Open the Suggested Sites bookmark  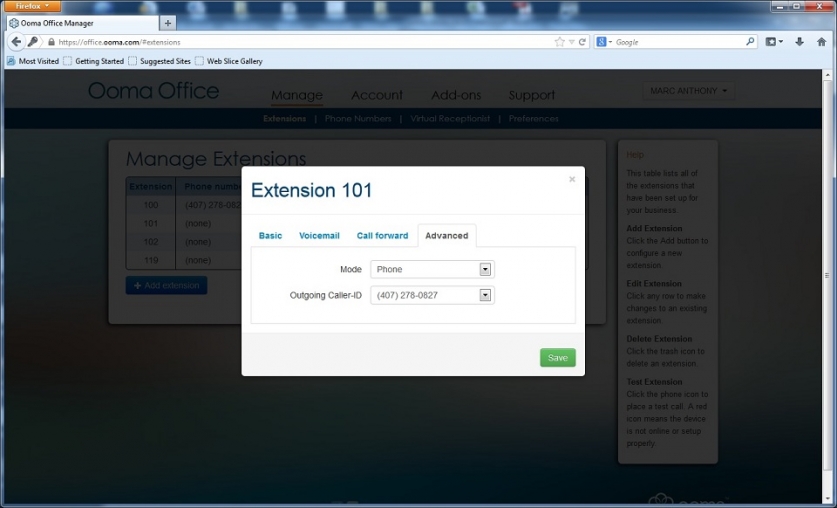click(159, 61)
